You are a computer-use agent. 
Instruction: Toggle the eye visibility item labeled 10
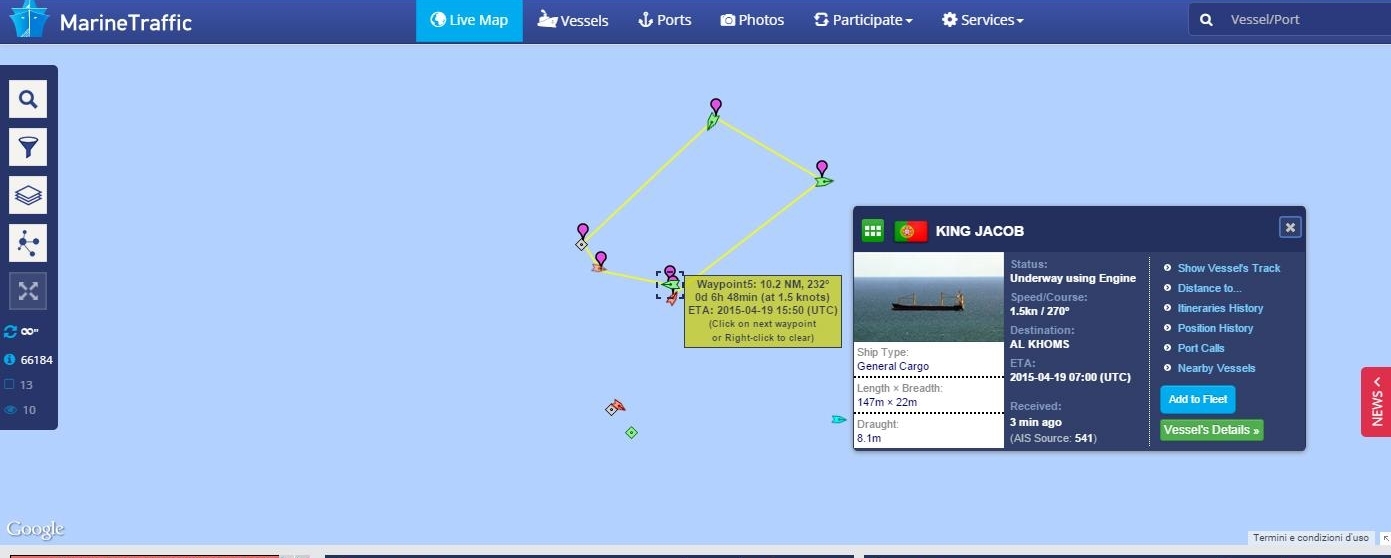coord(20,409)
